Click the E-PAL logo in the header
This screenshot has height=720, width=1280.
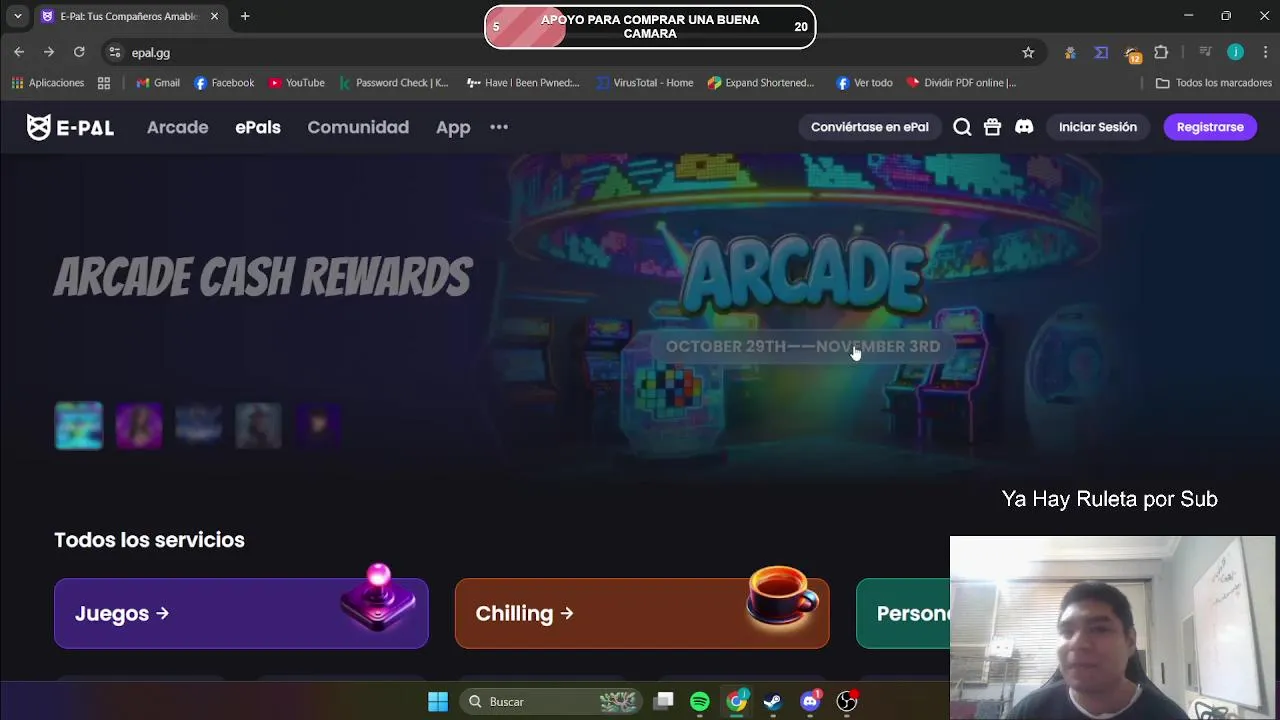click(x=70, y=127)
